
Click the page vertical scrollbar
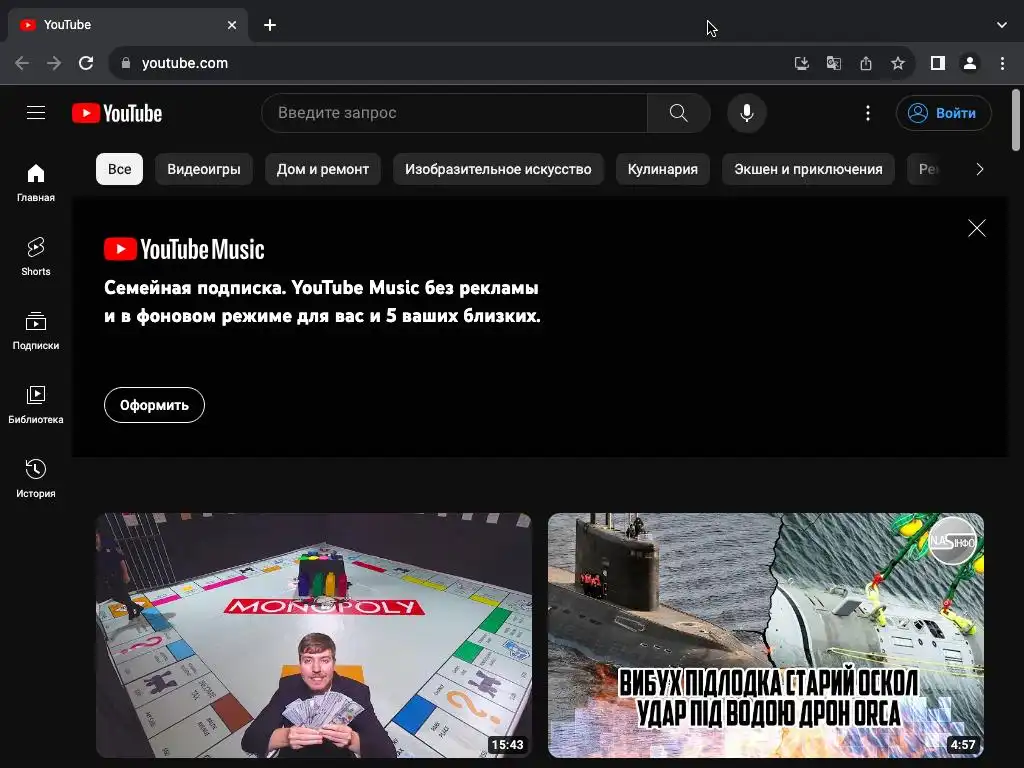[1016, 120]
